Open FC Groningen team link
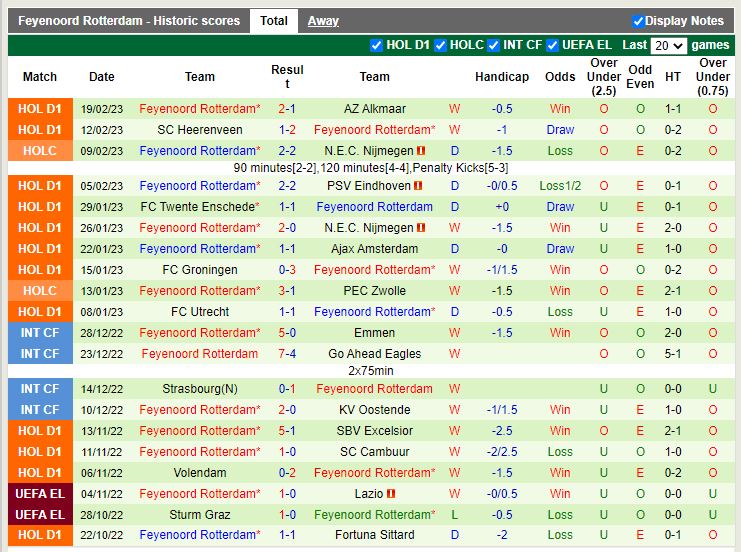Viewport: 741px width, 552px height. pyautogui.click(x=200, y=270)
